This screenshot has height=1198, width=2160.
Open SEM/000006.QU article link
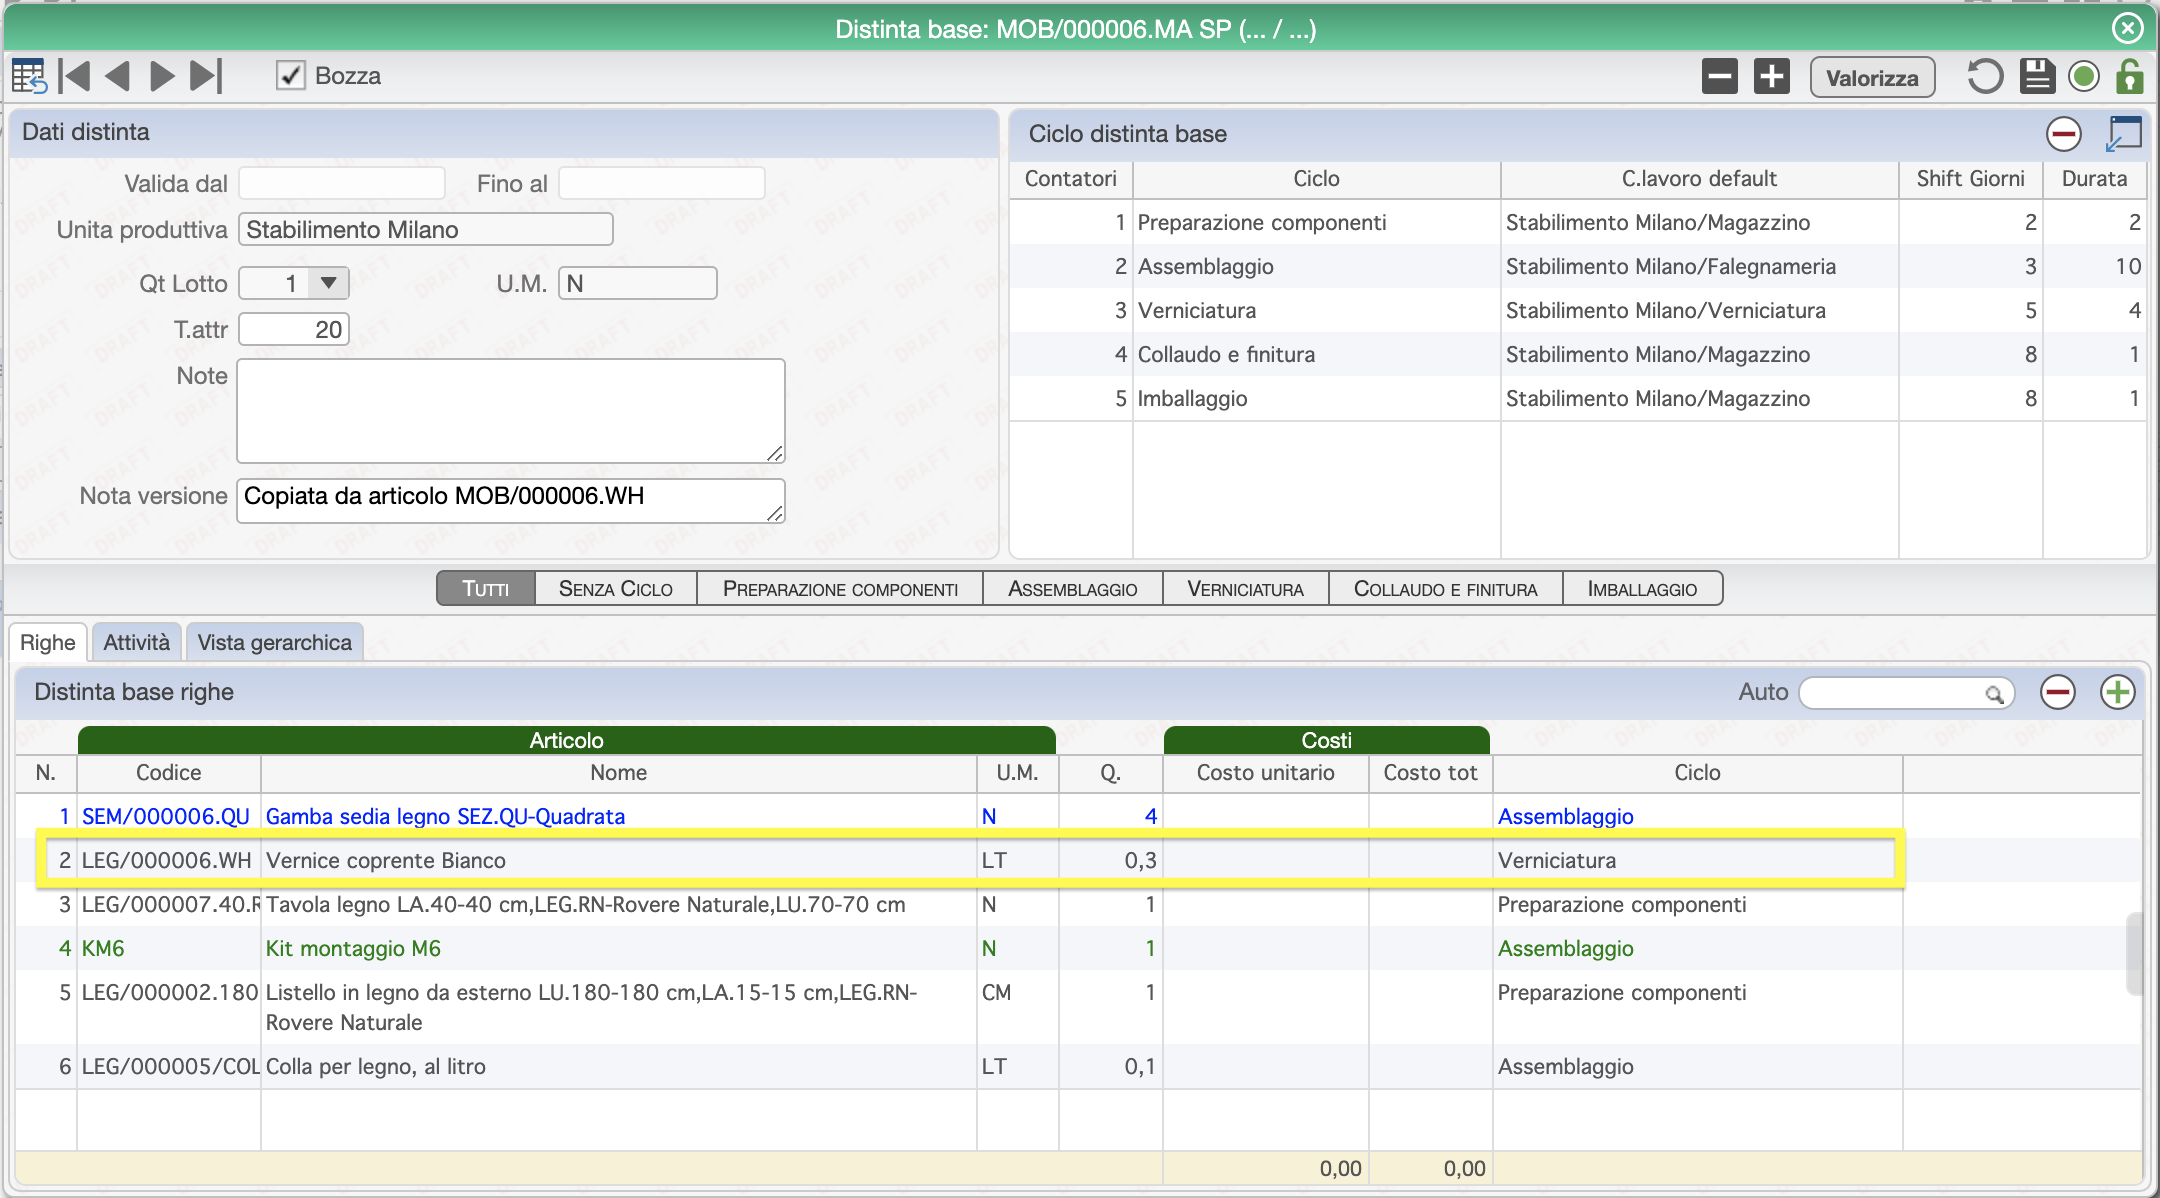click(x=166, y=816)
